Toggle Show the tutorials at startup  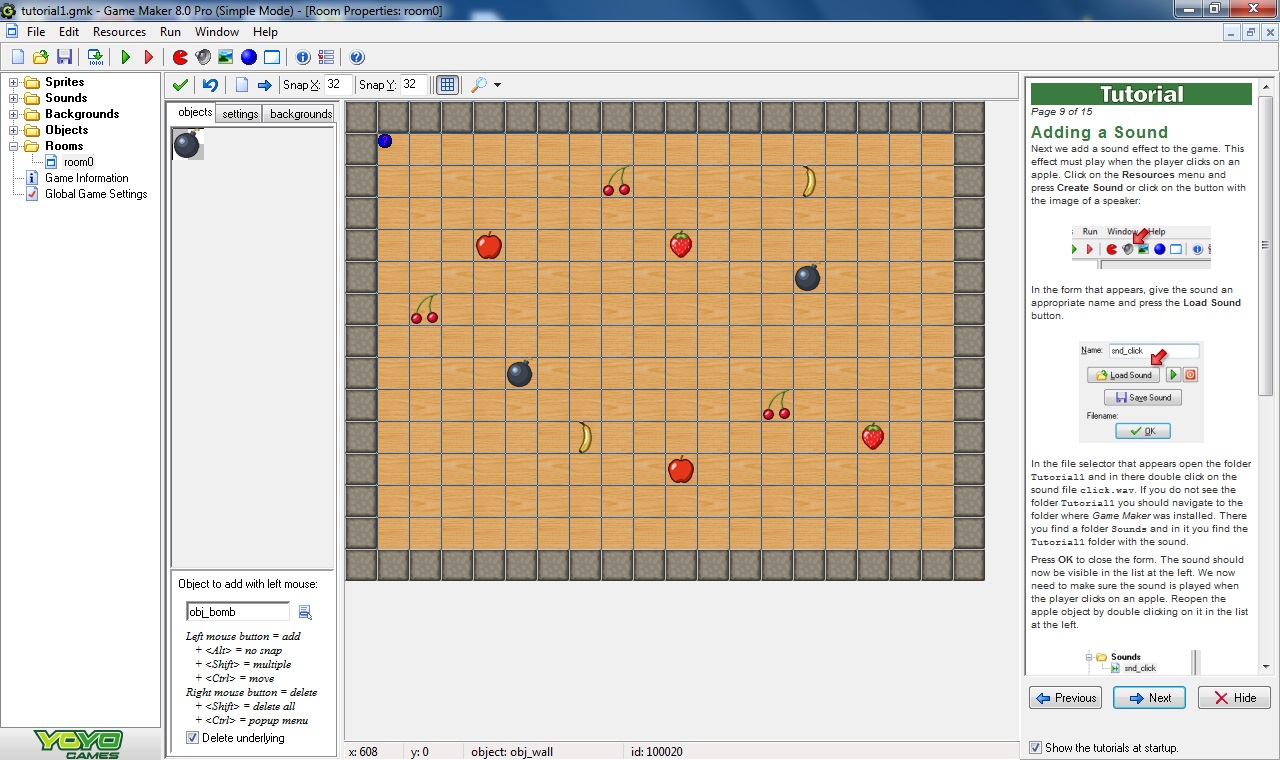coord(1036,748)
